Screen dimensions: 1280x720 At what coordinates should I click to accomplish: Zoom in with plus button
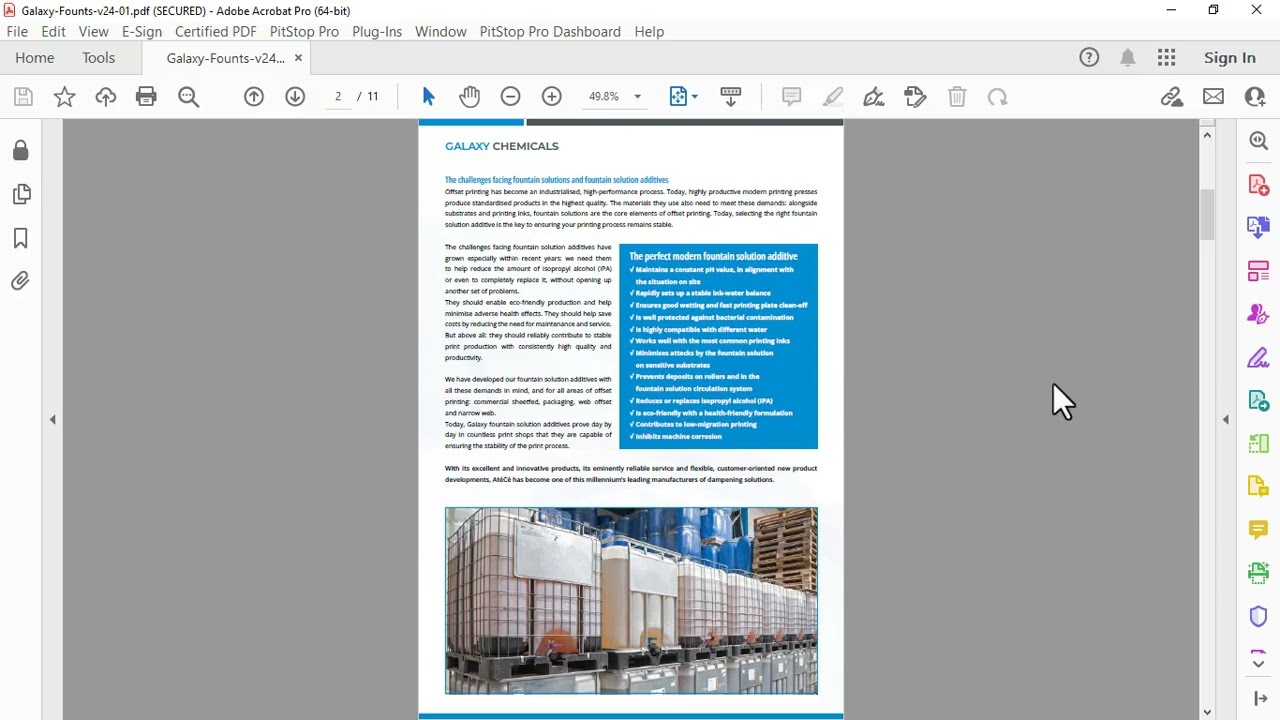point(551,97)
